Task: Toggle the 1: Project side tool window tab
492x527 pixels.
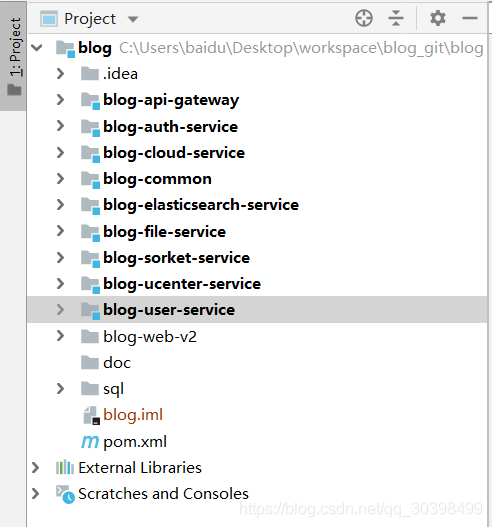Action: 13,56
